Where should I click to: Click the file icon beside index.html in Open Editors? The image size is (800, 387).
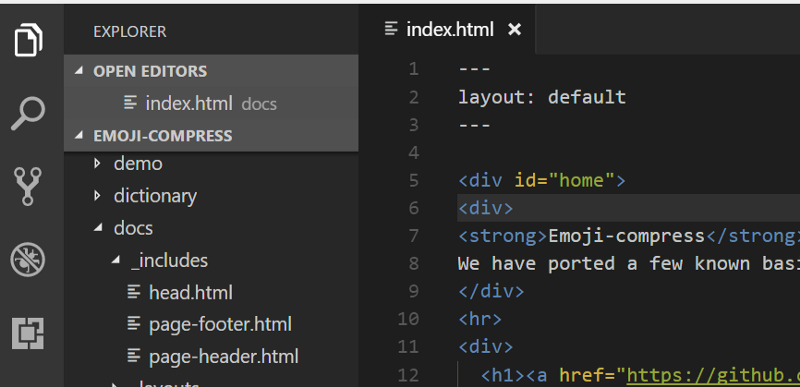(131, 103)
